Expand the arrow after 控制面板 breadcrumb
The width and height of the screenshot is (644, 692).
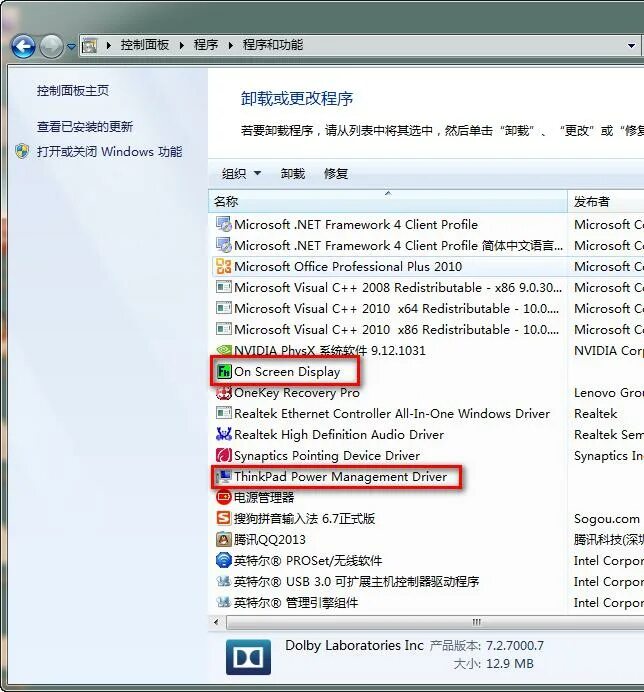pyautogui.click(x=181, y=45)
